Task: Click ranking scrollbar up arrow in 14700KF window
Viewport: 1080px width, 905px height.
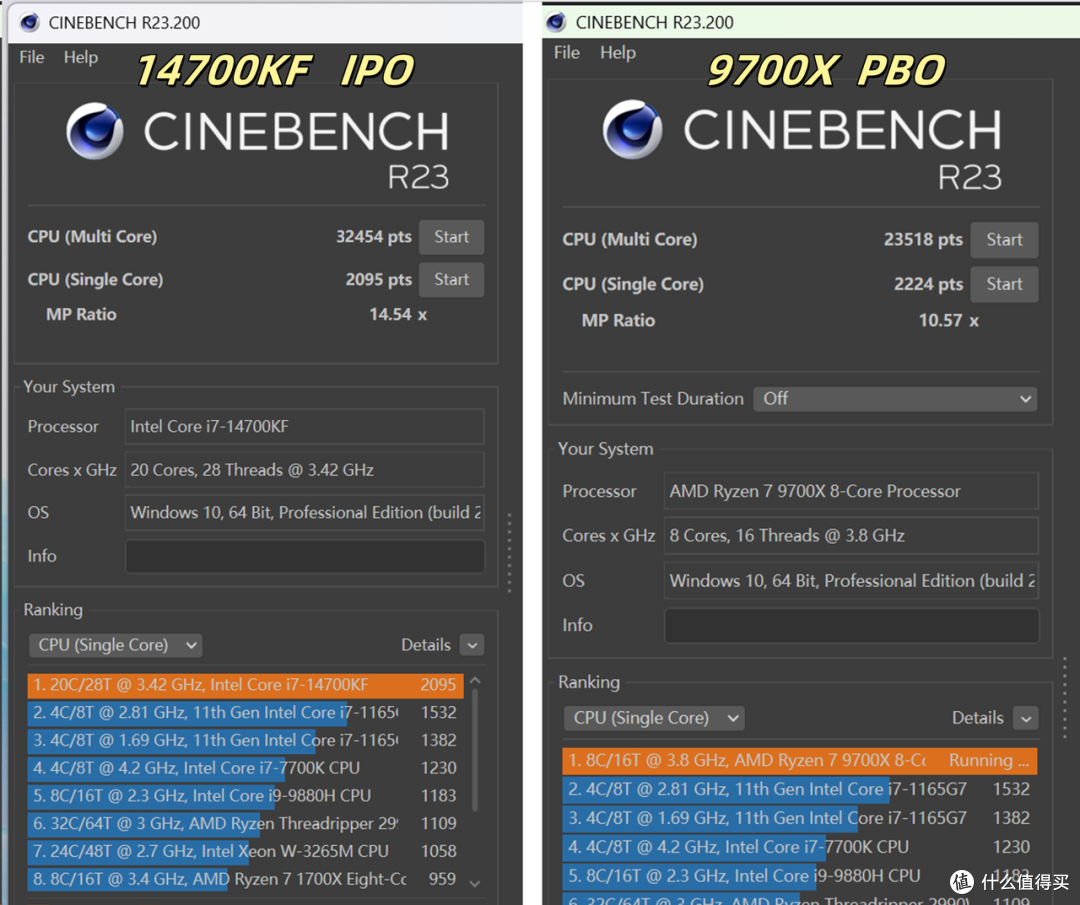Action: tap(475, 681)
